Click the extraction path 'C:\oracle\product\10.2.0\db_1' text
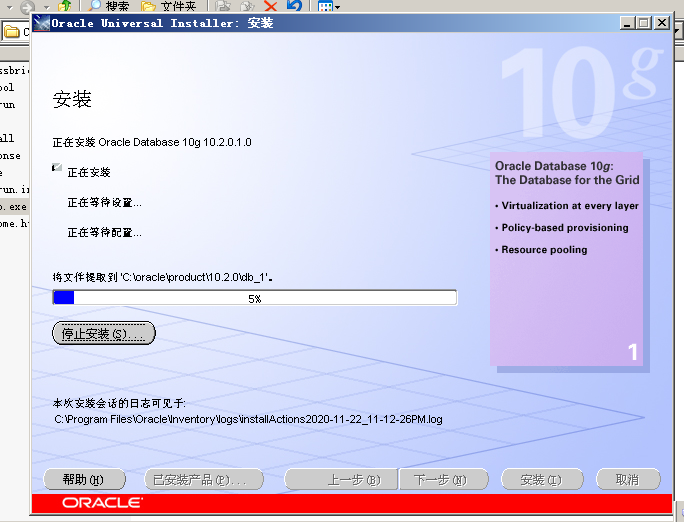This screenshot has height=522, width=684. point(194,277)
